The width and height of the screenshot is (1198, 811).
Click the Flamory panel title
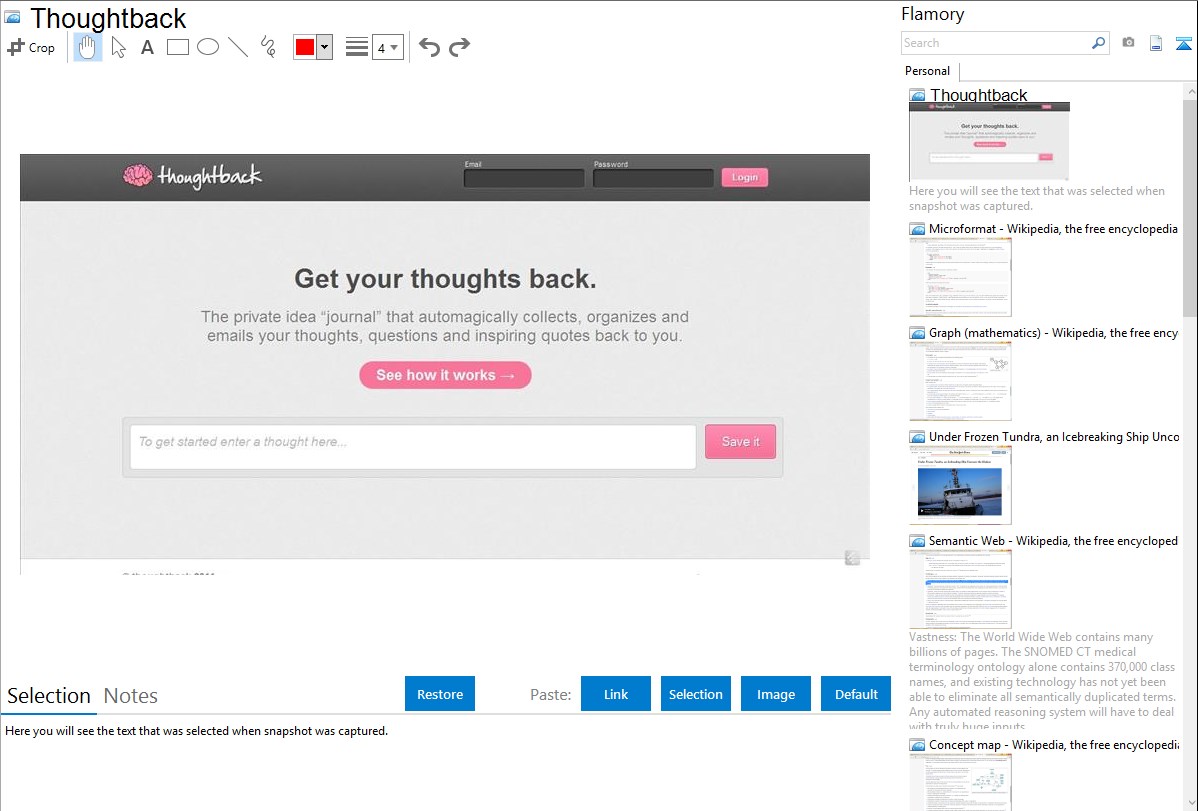pos(932,14)
